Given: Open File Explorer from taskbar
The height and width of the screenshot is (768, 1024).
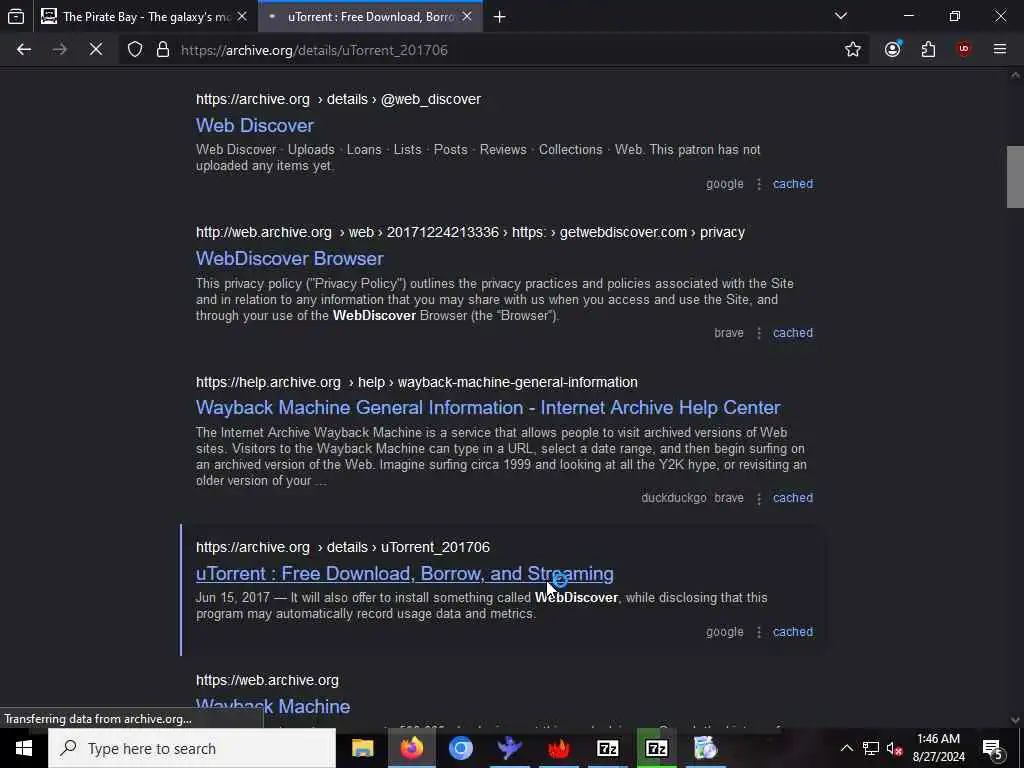Looking at the screenshot, I should [x=362, y=748].
